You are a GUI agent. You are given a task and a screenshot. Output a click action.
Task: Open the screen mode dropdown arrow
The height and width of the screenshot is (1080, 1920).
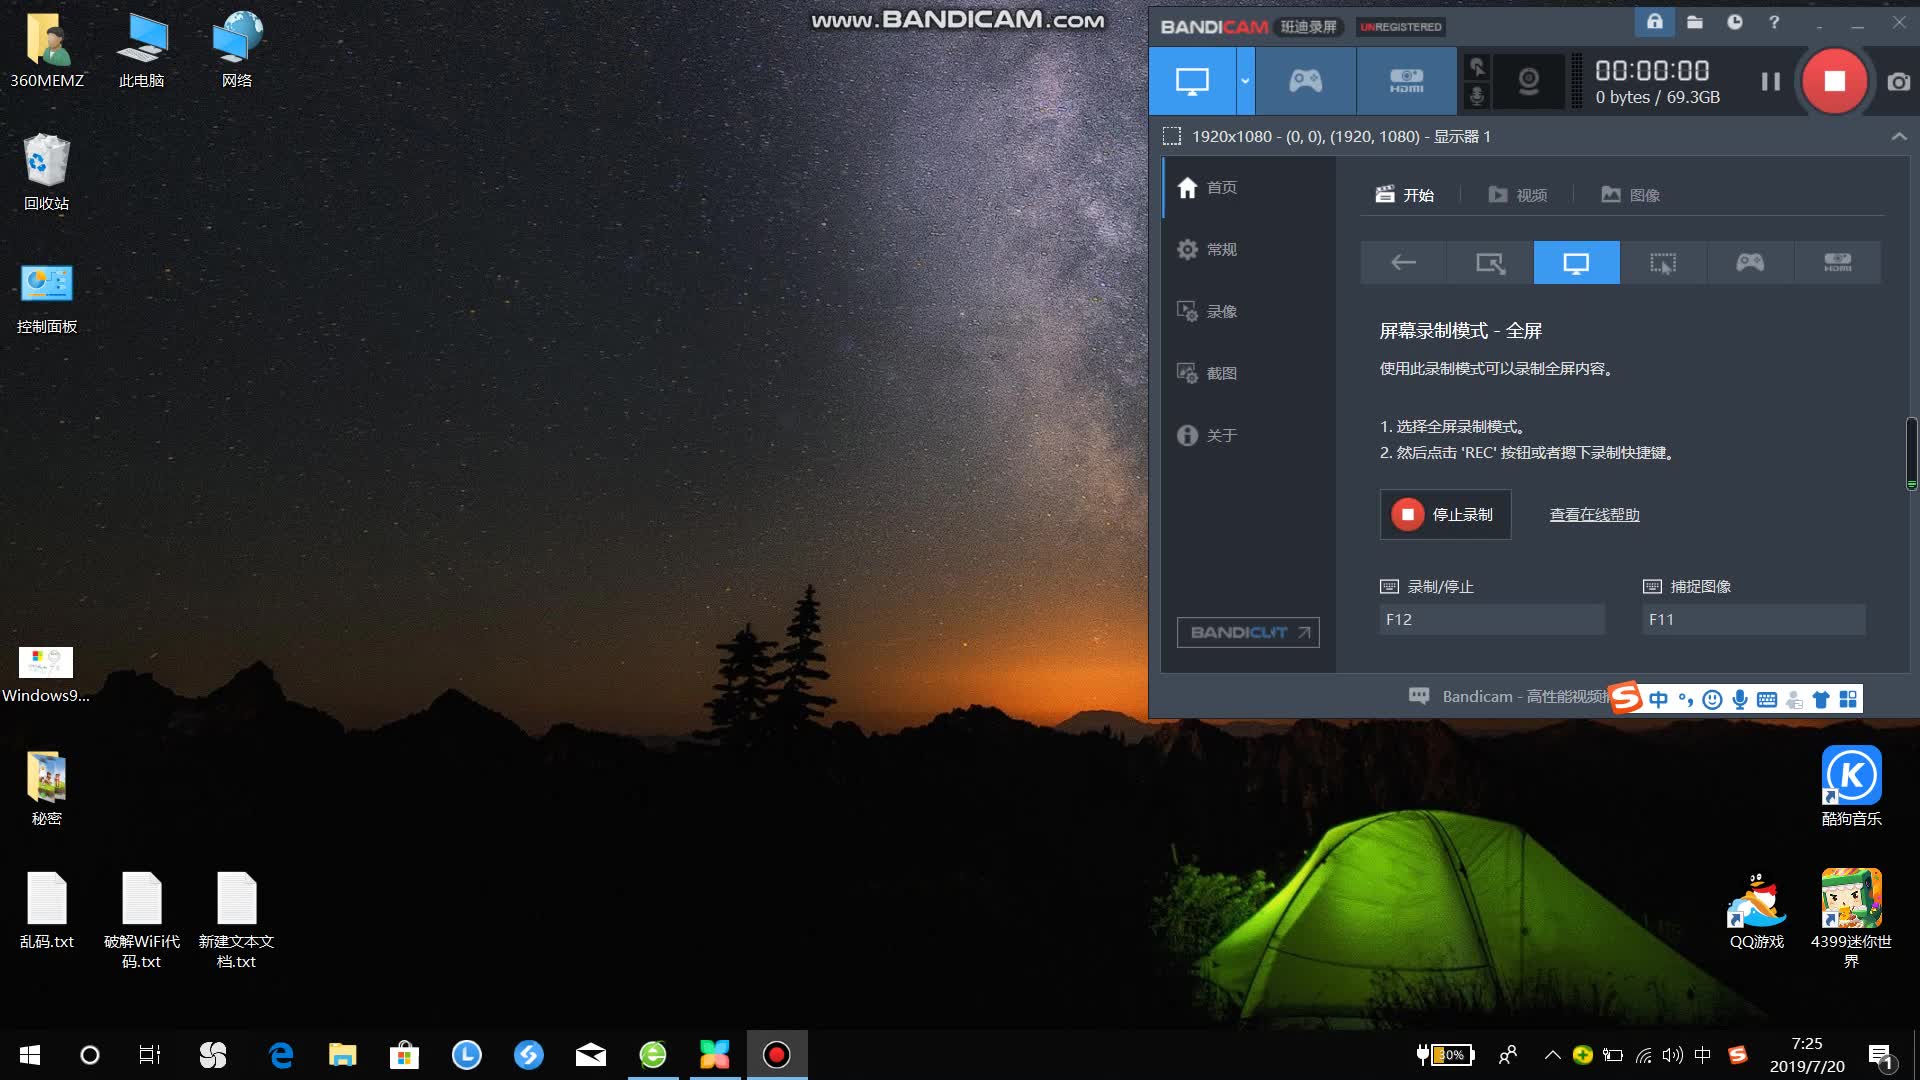(x=1244, y=81)
